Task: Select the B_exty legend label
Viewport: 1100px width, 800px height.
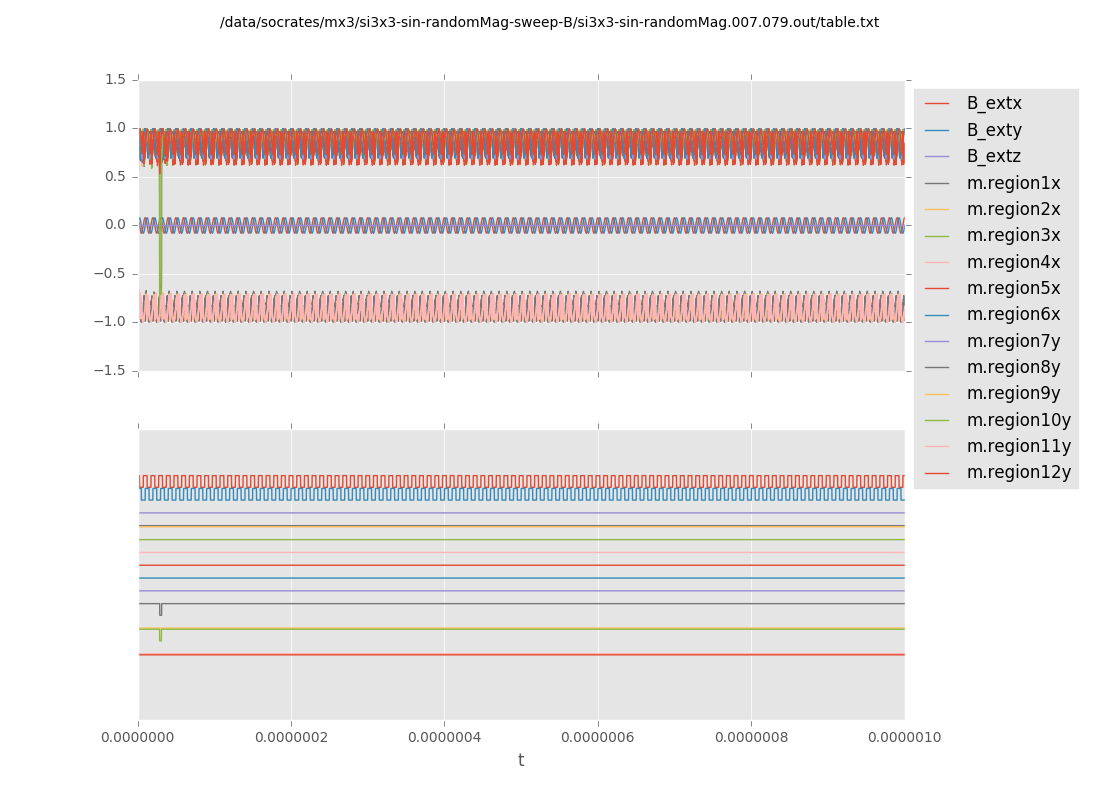Action: tap(993, 130)
